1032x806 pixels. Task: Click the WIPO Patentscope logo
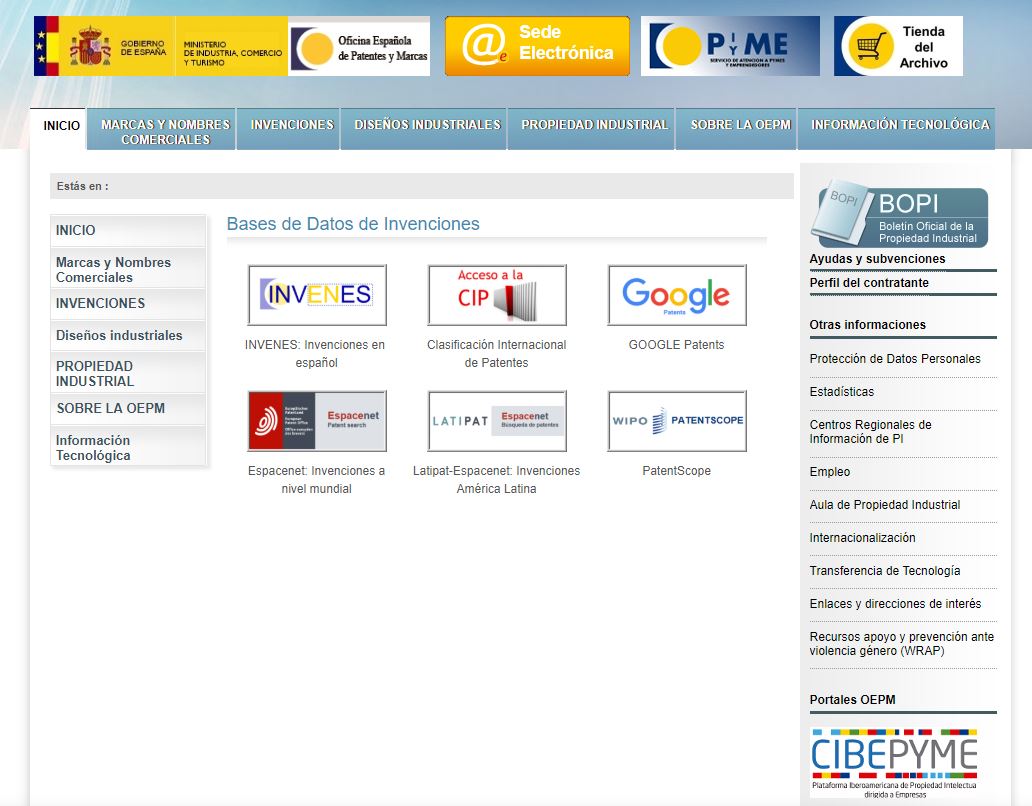[x=677, y=421]
